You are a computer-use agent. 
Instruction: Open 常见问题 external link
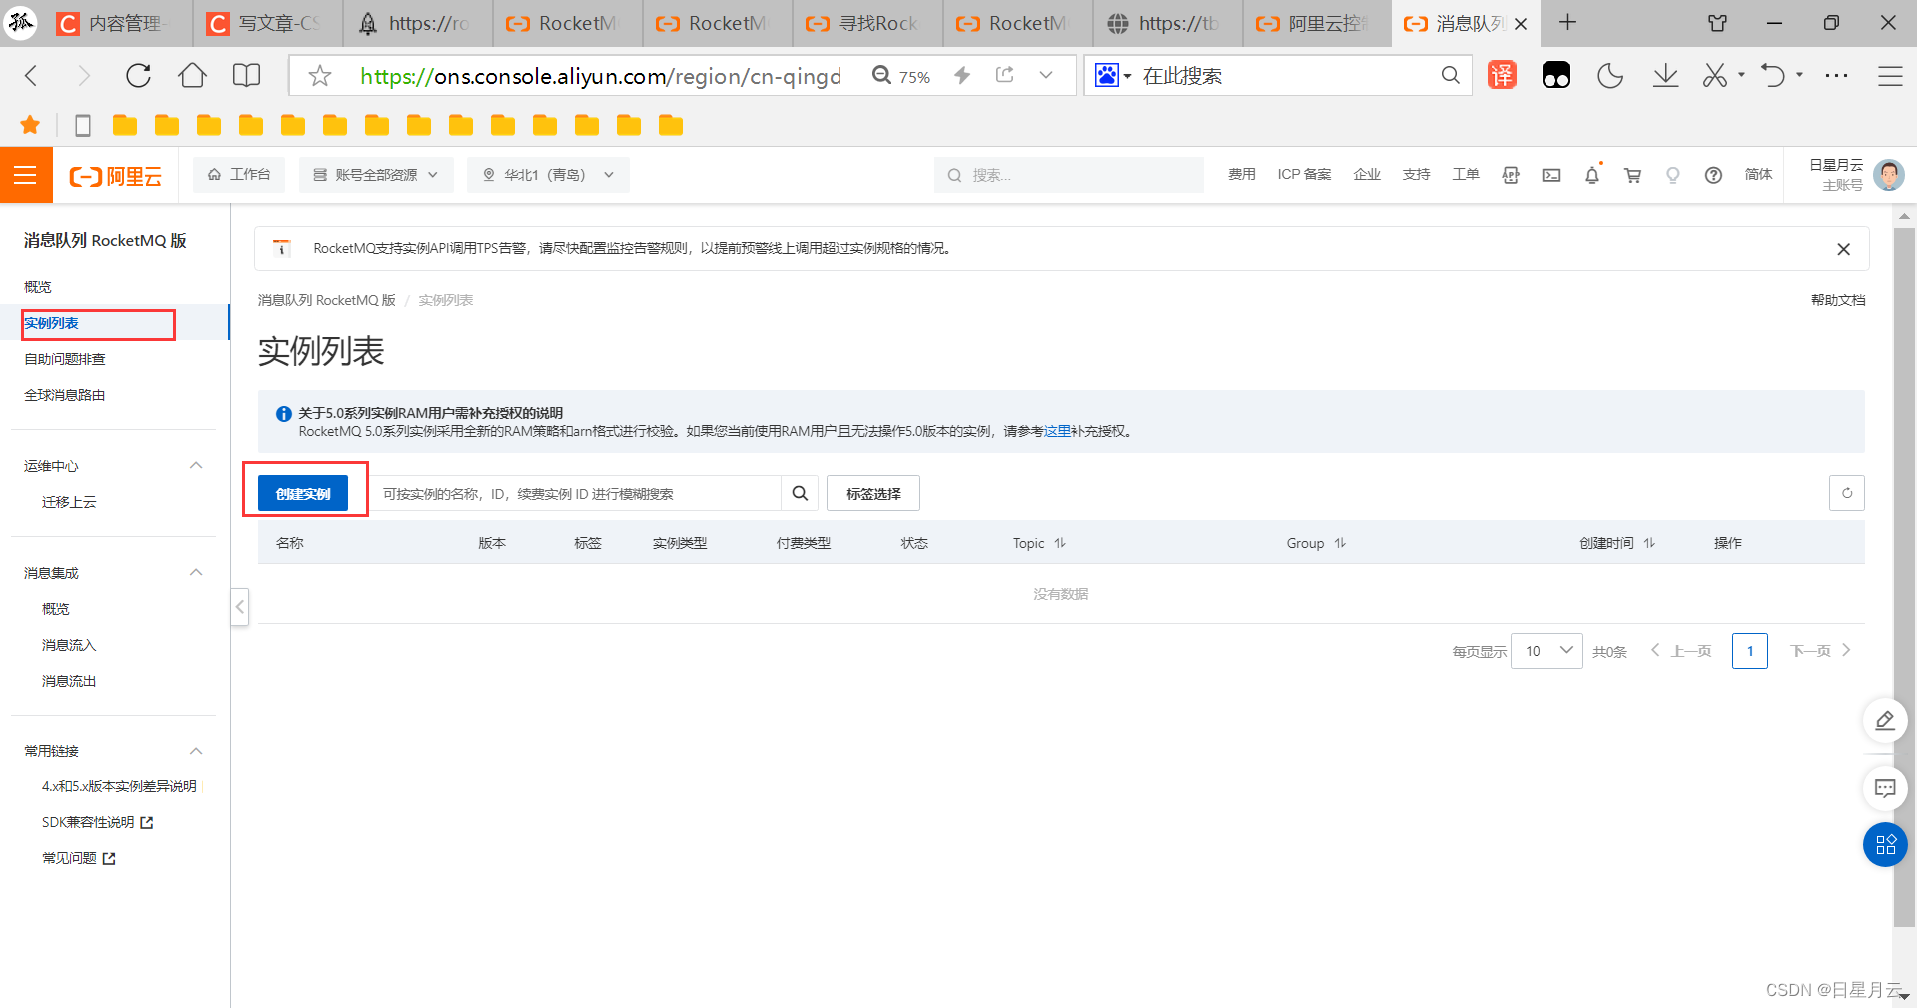click(x=78, y=858)
